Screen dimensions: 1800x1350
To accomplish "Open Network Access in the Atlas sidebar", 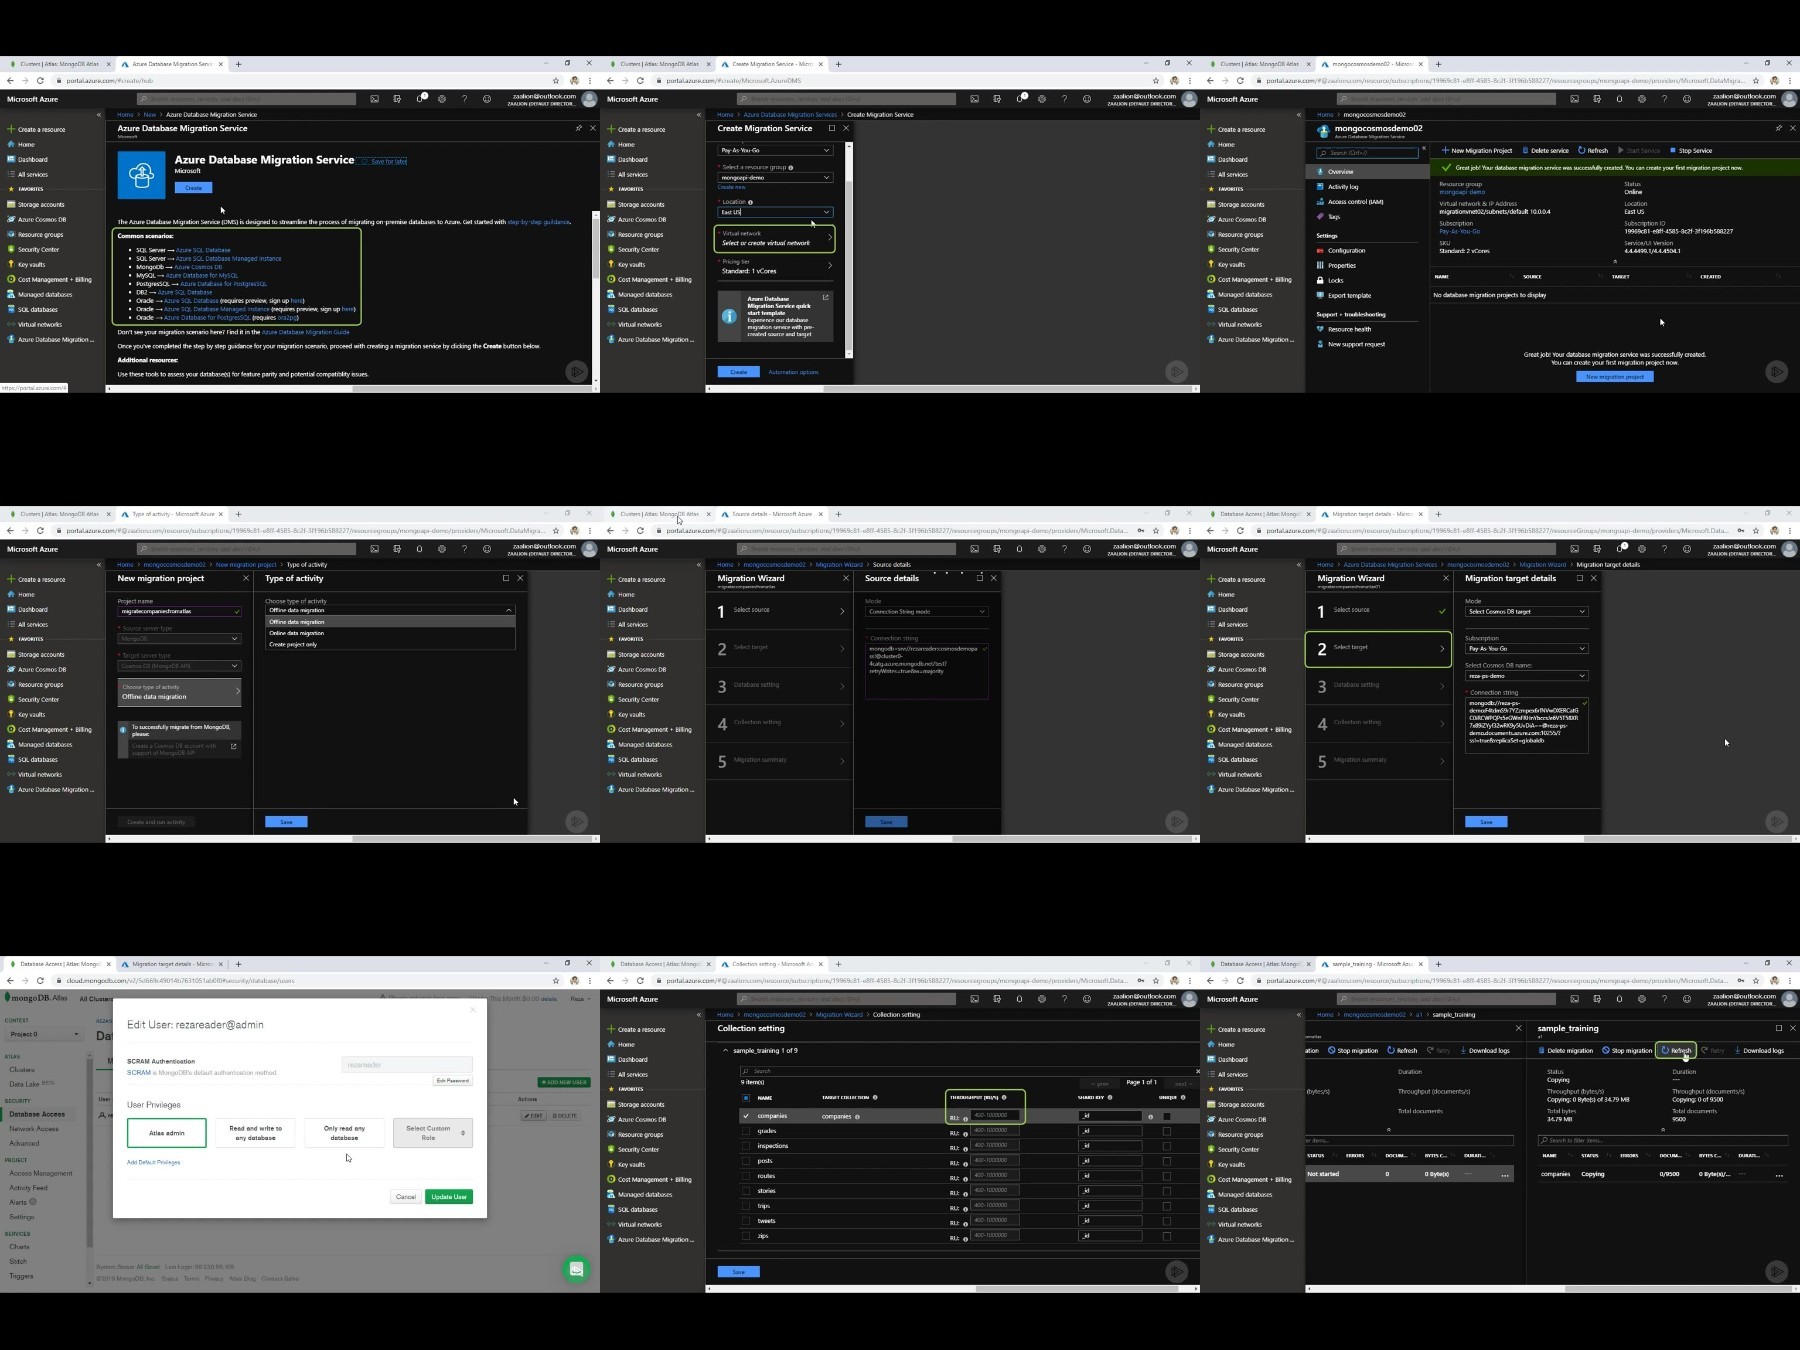I will pyautogui.click(x=34, y=1129).
